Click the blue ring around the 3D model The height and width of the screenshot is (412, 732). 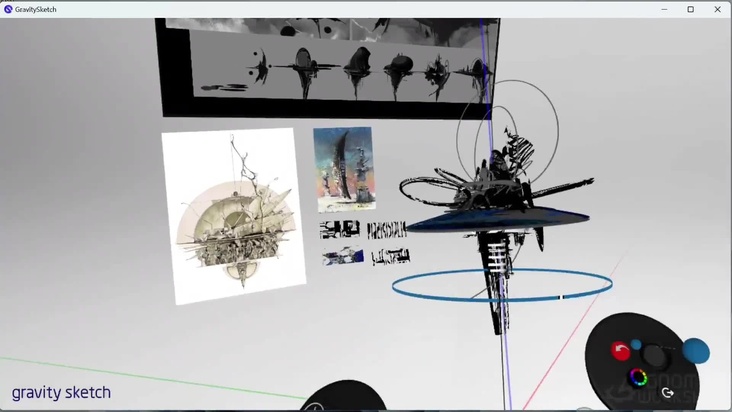(x=502, y=285)
